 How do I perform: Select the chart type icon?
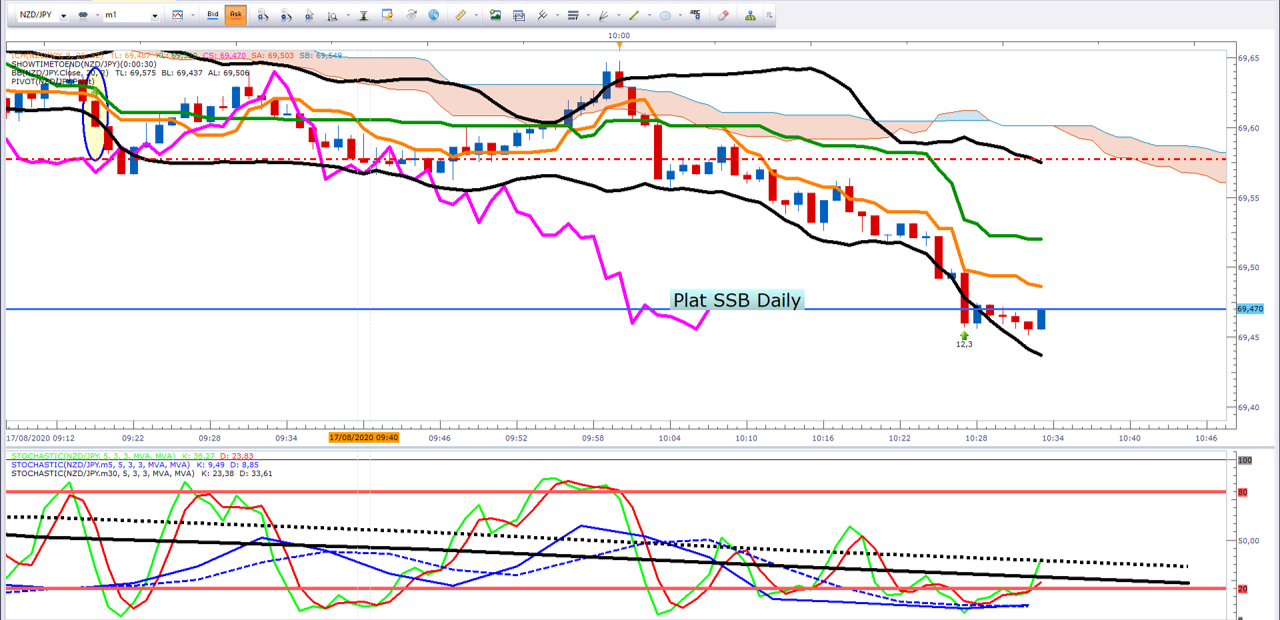click(x=177, y=15)
